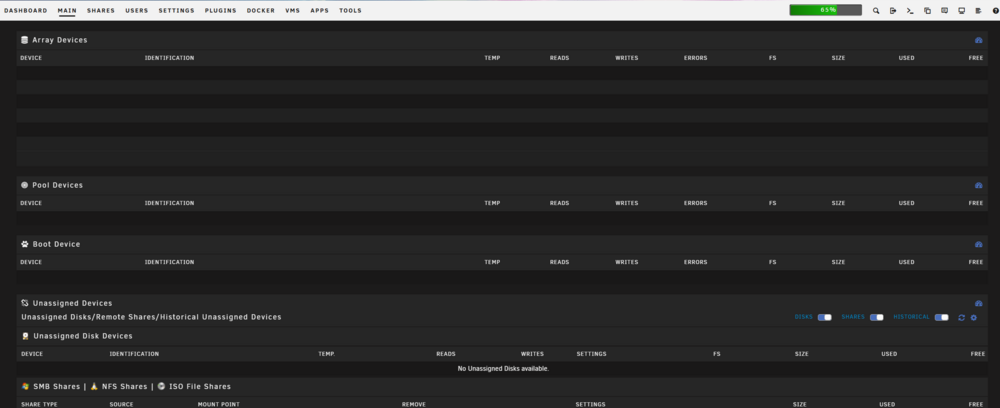The image size is (1000, 408).
Task: Click FREE column header in Pool Devices
Action: tap(976, 203)
